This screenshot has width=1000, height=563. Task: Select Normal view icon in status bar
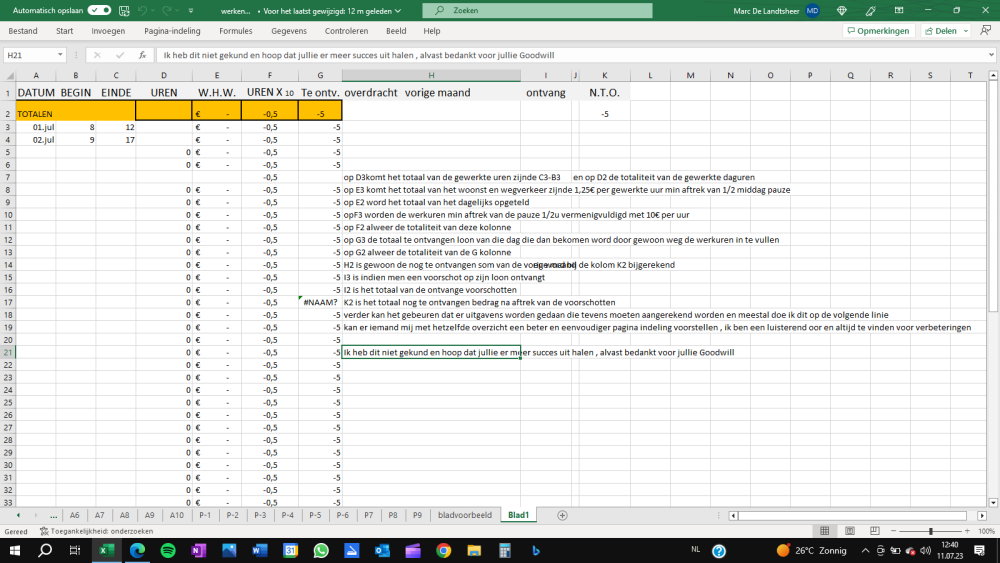[823, 531]
